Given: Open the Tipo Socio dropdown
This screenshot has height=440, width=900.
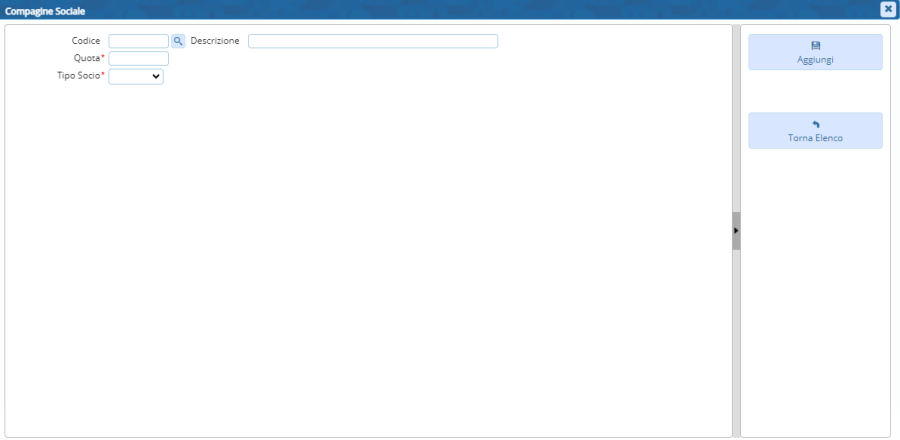Looking at the screenshot, I should (x=135, y=76).
